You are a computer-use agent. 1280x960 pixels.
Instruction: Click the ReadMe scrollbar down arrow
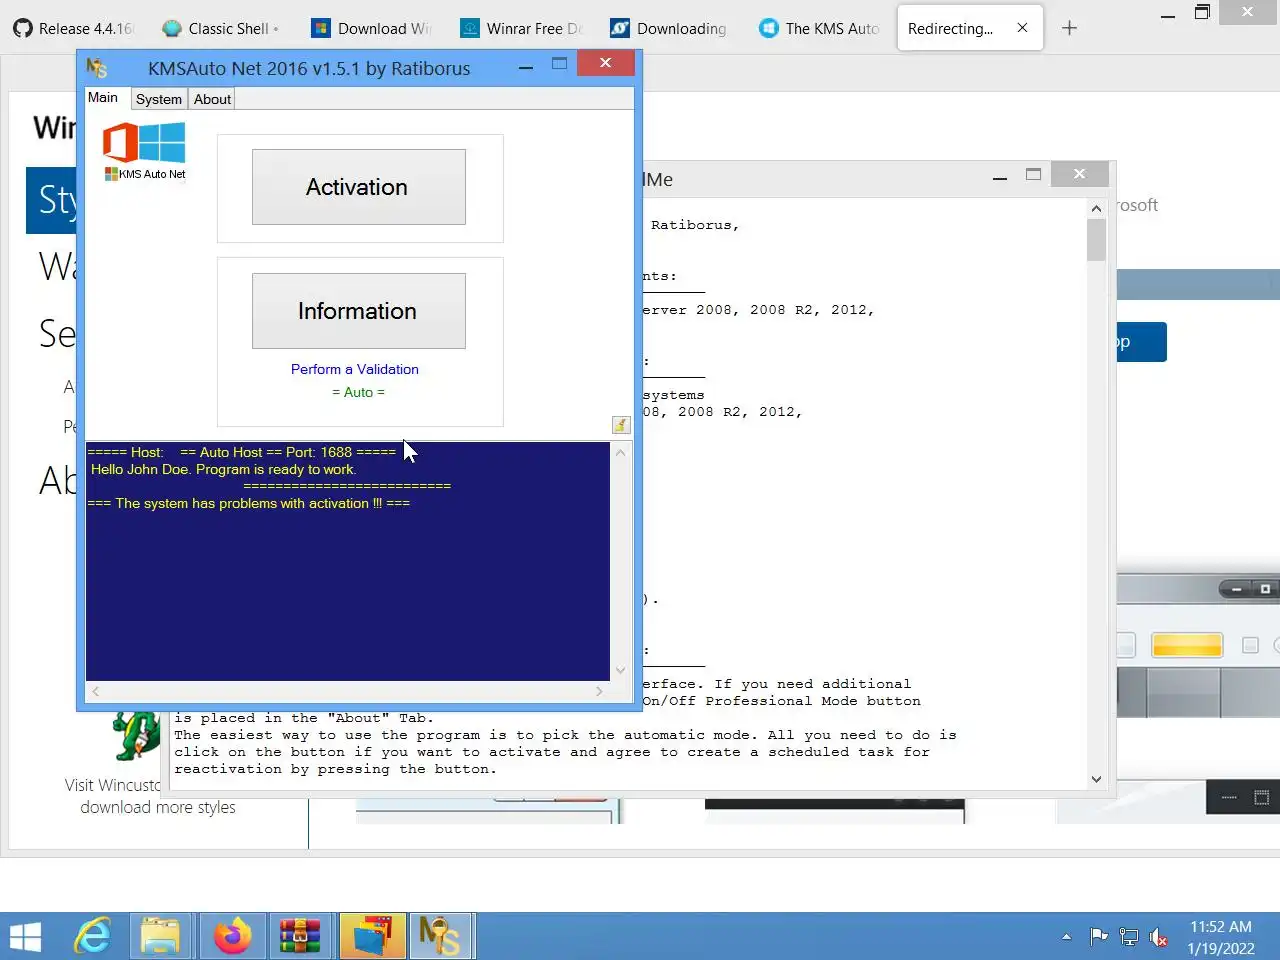tap(1096, 779)
